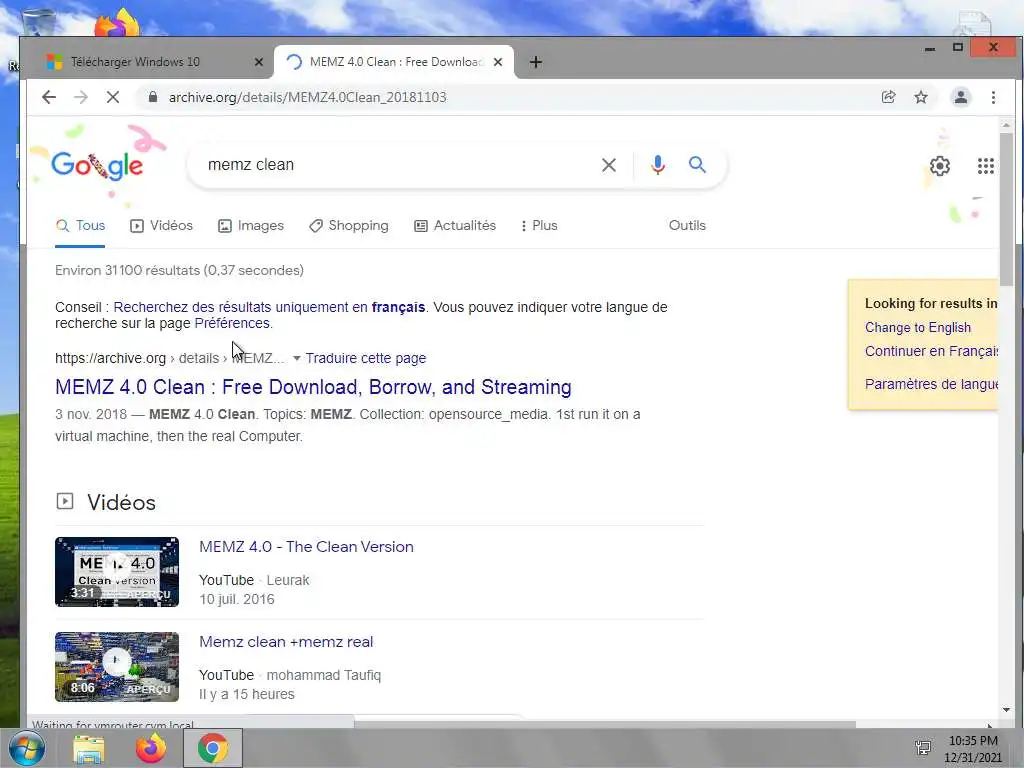1024x768 pixels.
Task: Open the Préférences link
Action: coord(232,323)
